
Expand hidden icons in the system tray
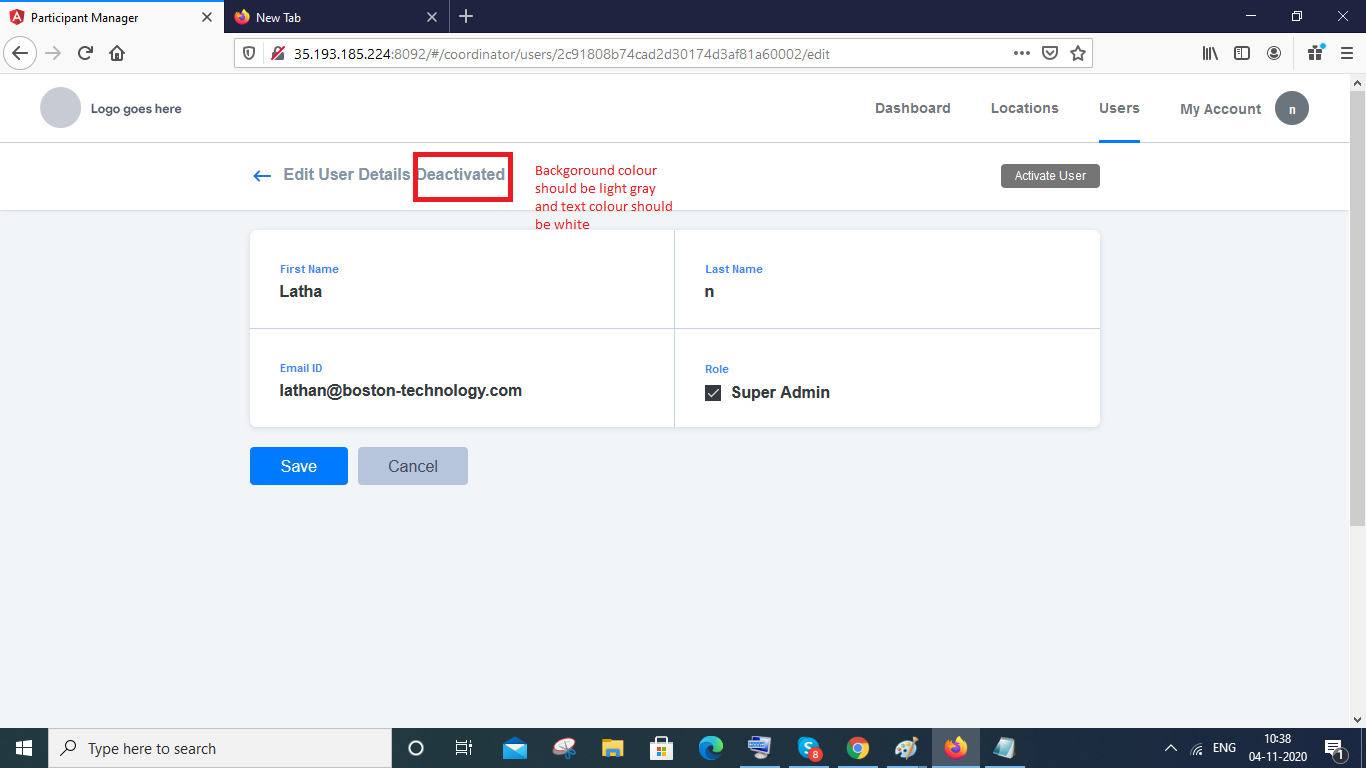coord(1170,748)
